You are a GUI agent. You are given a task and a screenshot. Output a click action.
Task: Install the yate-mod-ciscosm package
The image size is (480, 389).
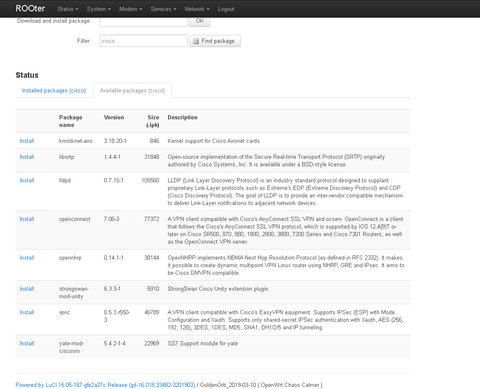pos(27,343)
